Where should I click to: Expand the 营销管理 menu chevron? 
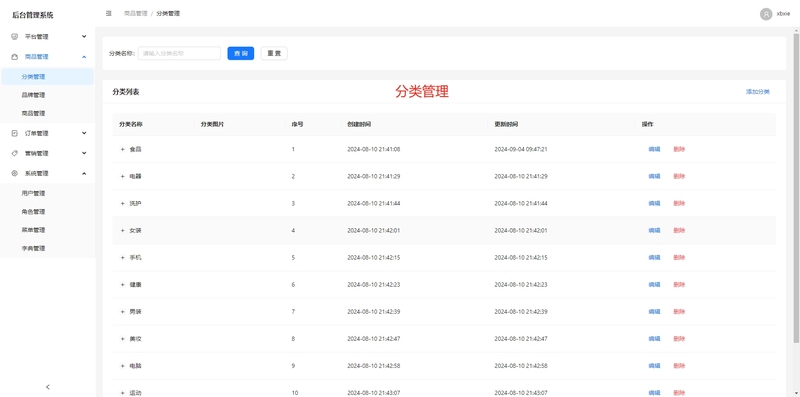(84, 153)
